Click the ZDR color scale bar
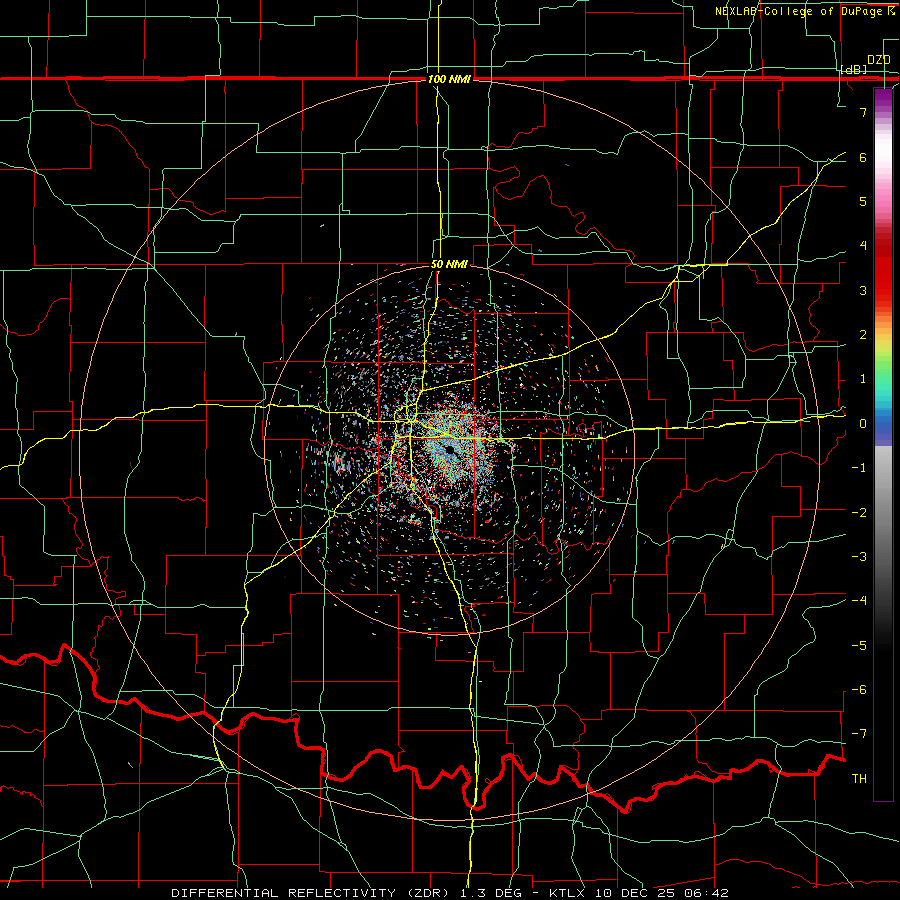 pos(883,445)
